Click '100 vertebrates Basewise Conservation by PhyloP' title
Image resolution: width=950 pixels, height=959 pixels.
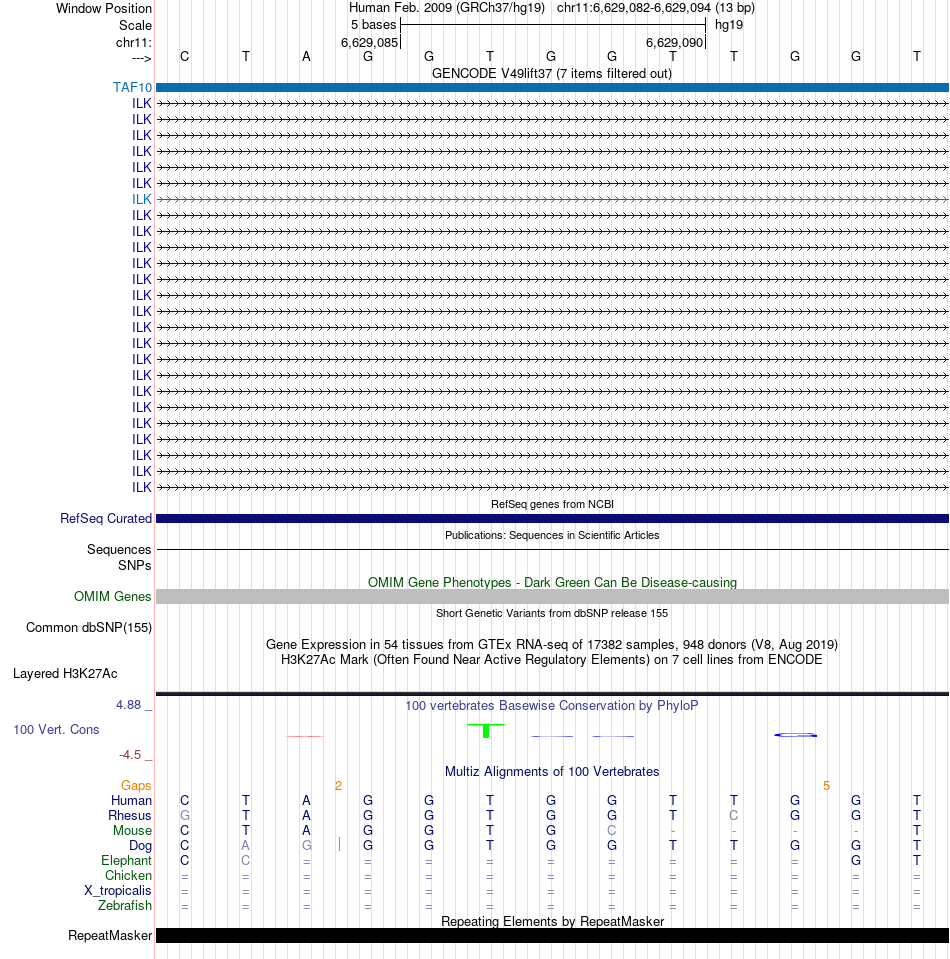[x=552, y=705]
